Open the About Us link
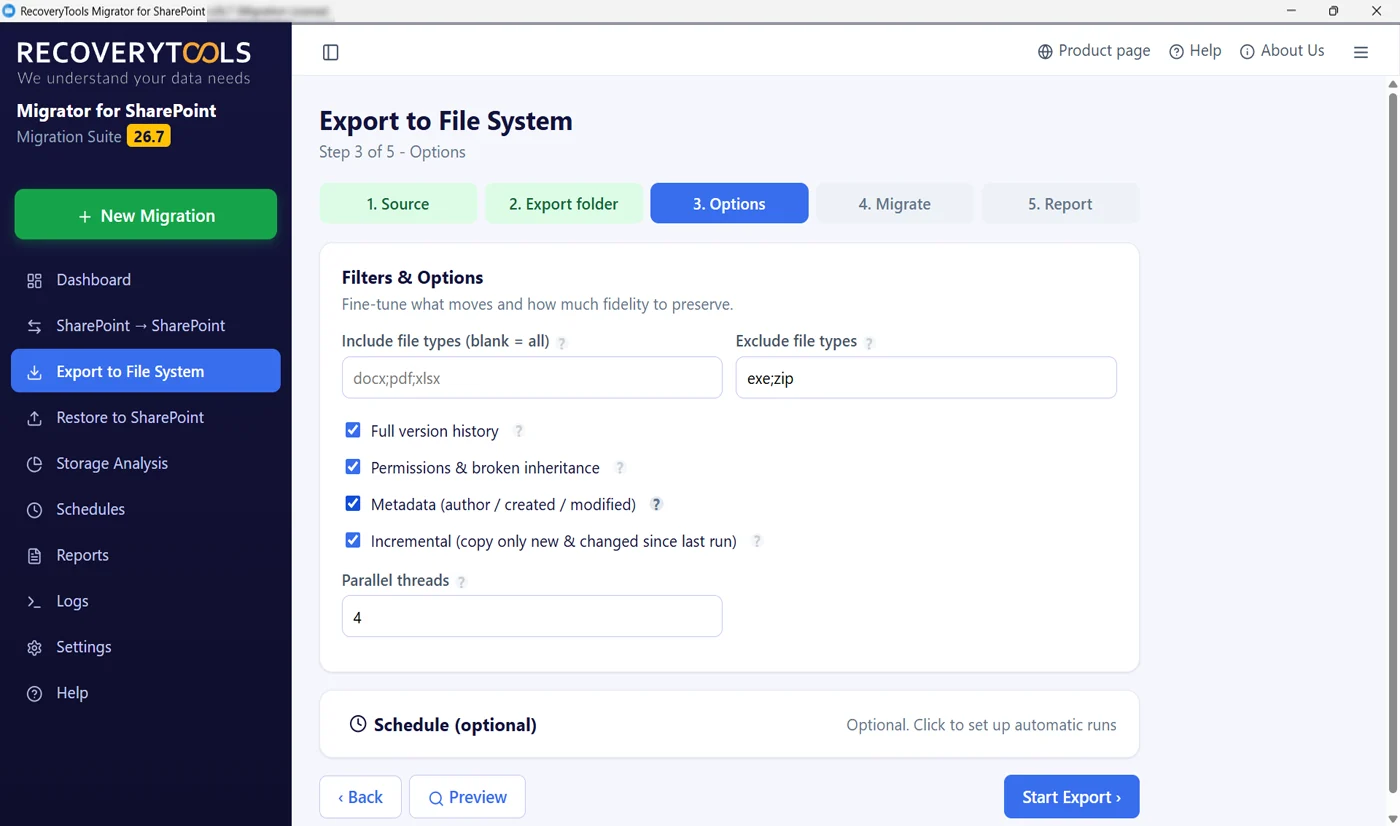Viewport: 1400px width, 826px height. click(1281, 51)
